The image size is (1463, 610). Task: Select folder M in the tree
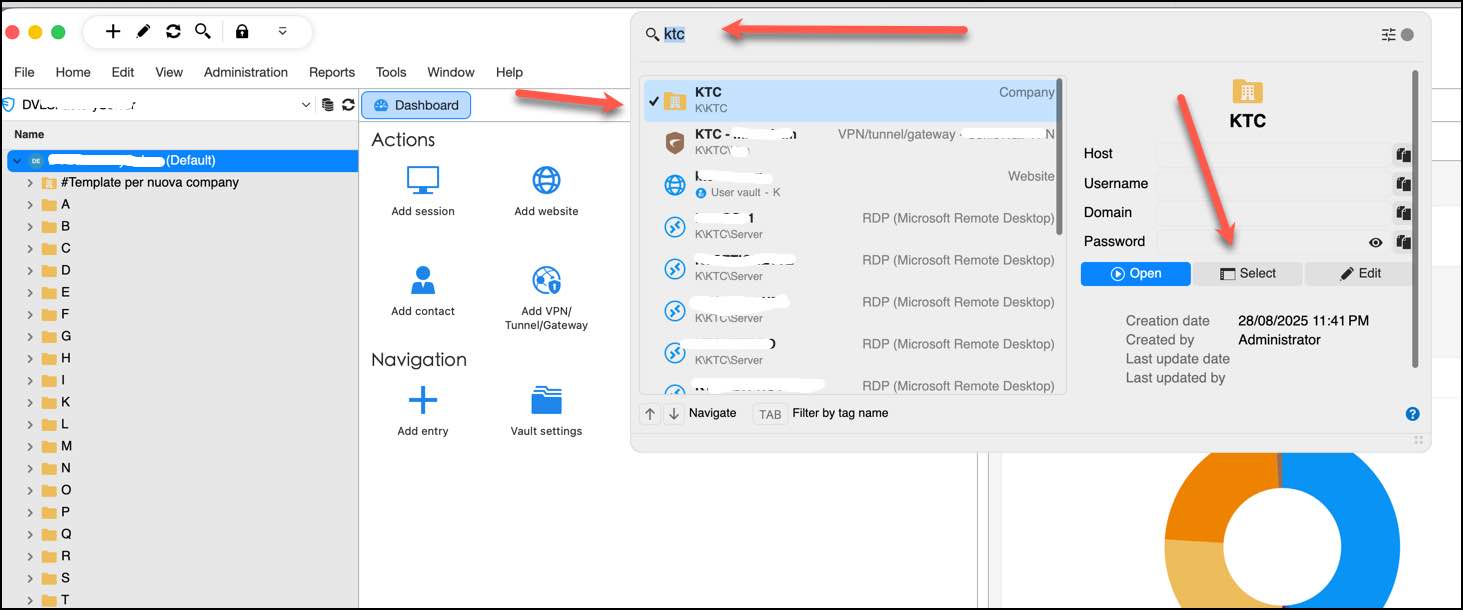tap(66, 447)
